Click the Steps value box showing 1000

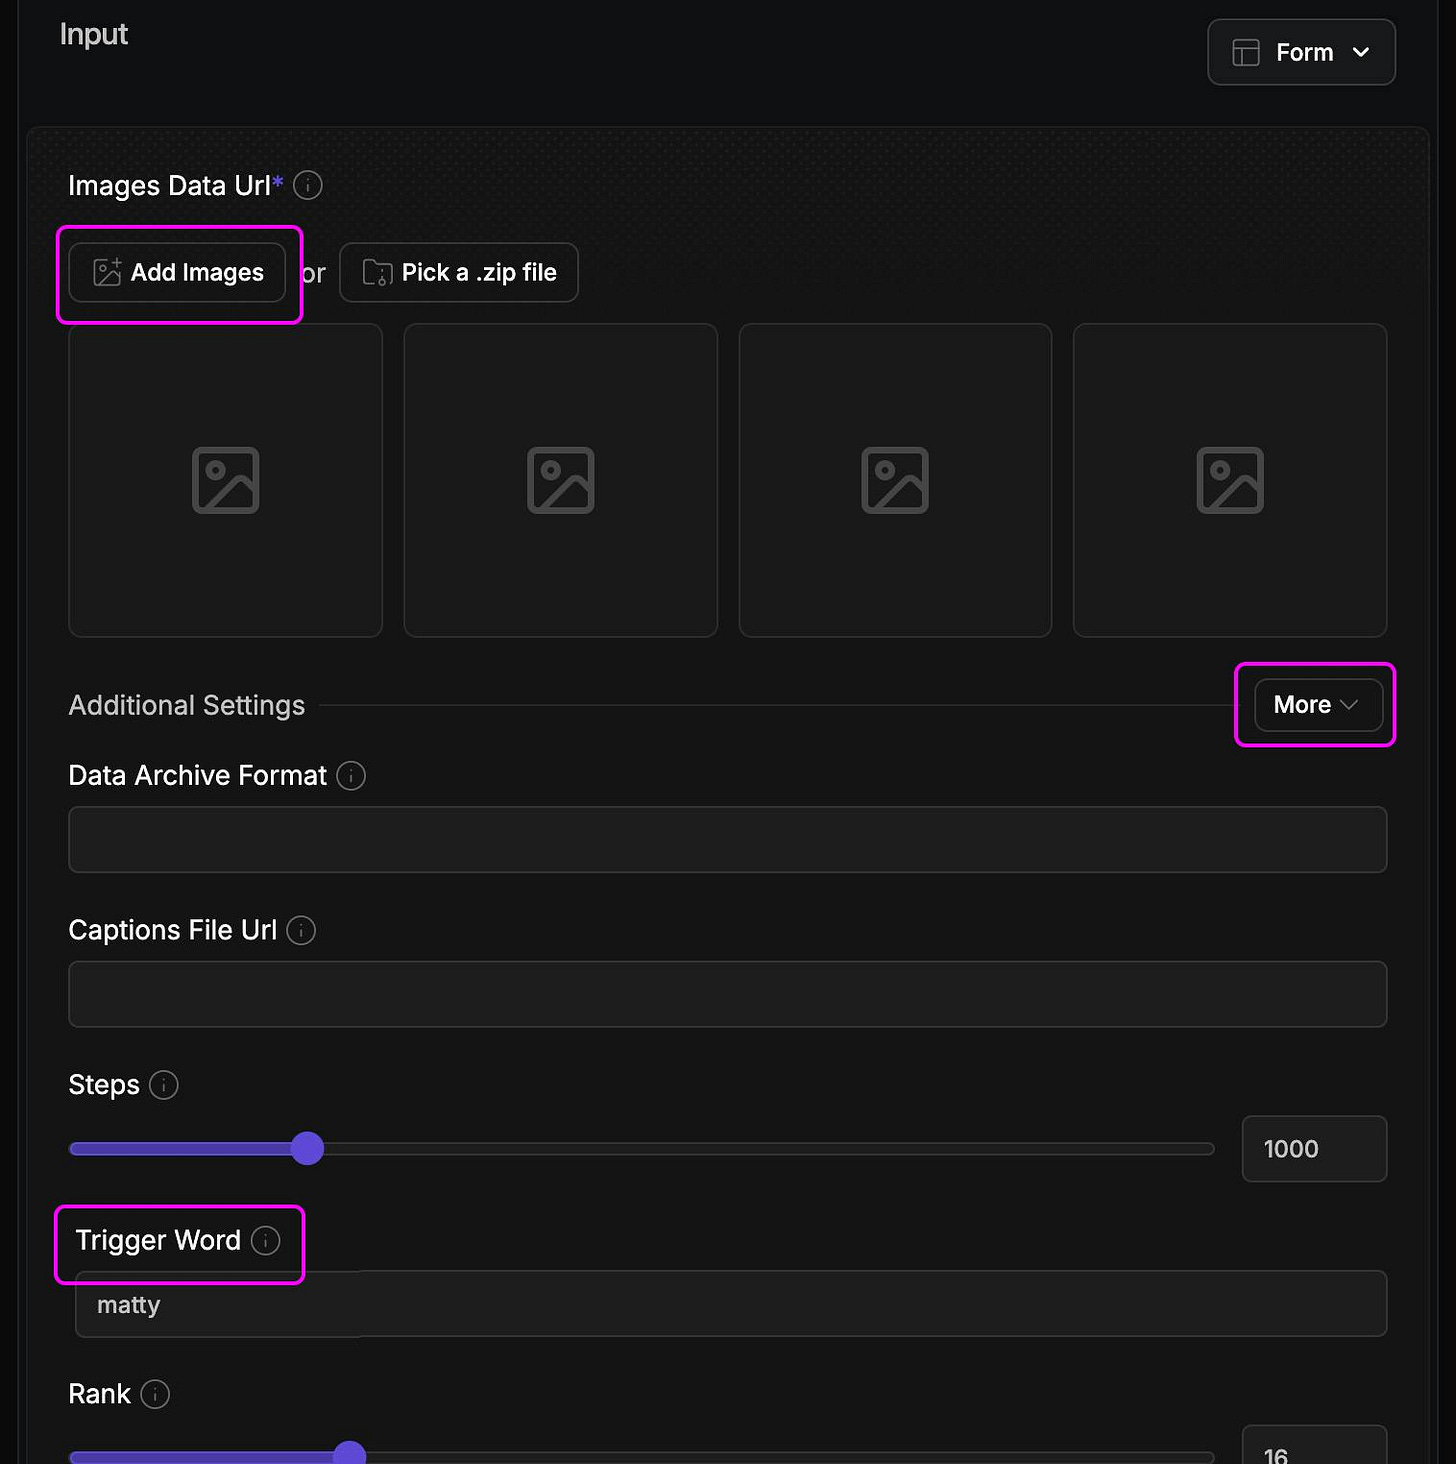(x=1314, y=1149)
